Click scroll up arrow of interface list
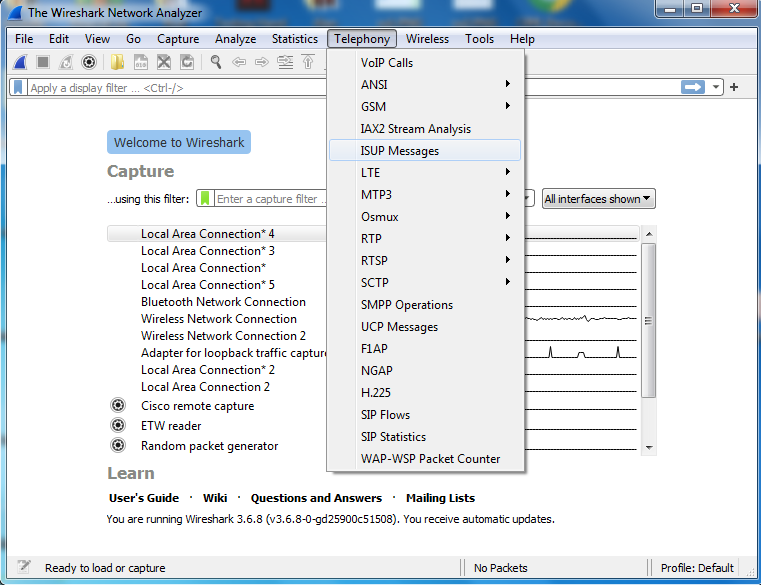Image resolution: width=761 pixels, height=585 pixels. click(x=649, y=234)
